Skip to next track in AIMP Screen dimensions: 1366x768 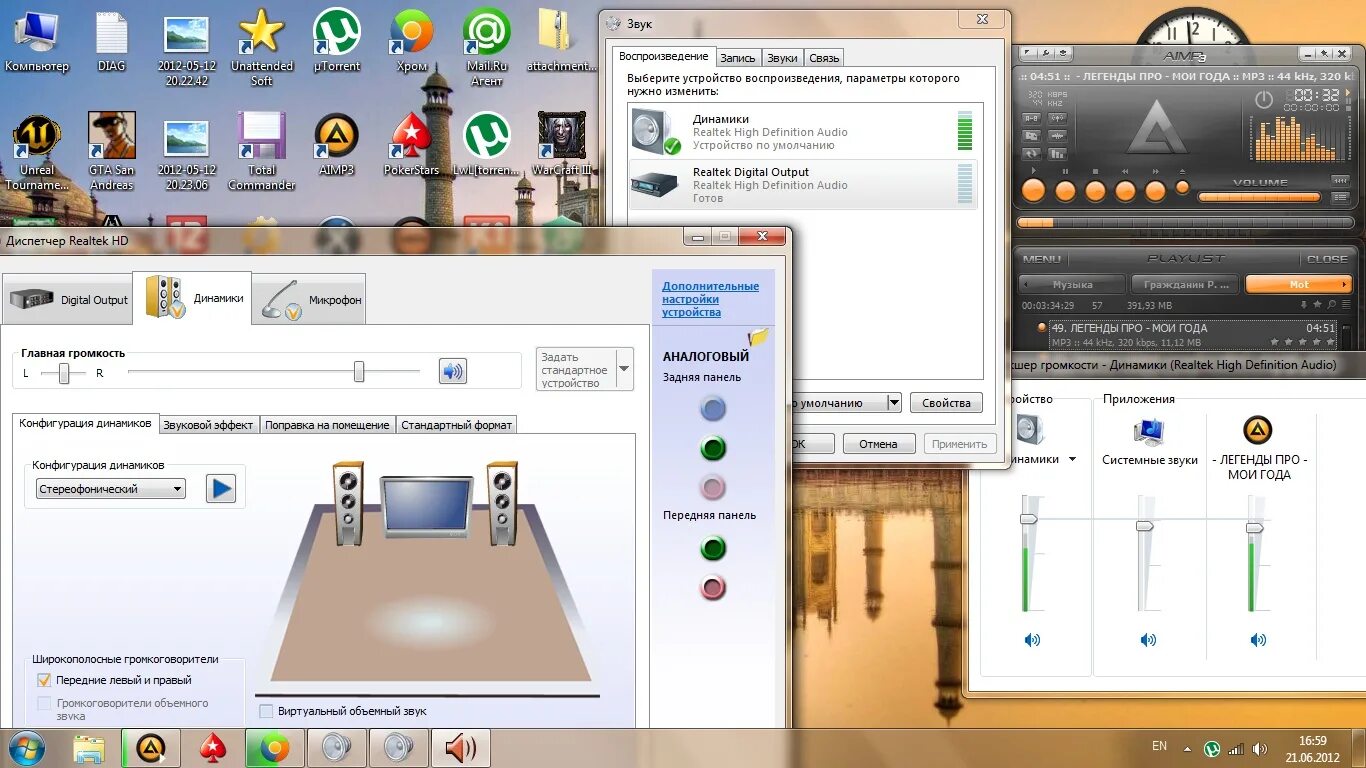coord(1155,191)
